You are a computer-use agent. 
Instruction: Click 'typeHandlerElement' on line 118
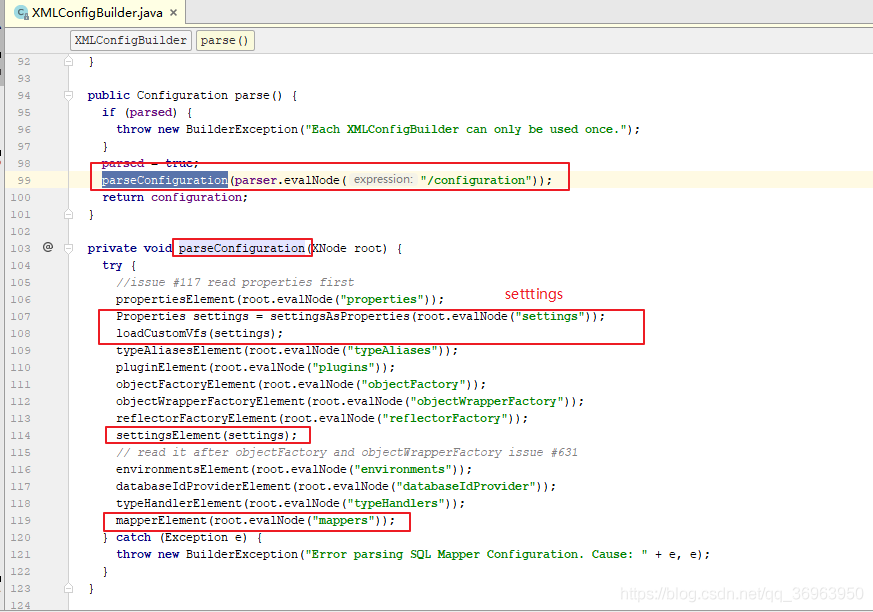179,503
